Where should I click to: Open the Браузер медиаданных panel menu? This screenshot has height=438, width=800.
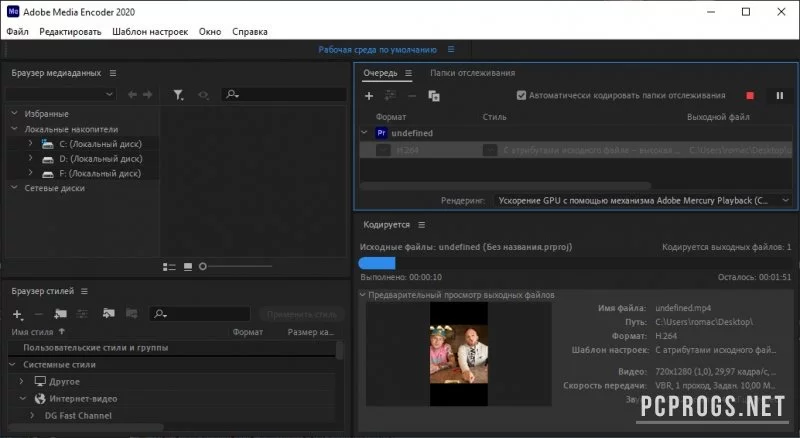pyautogui.click(x=113, y=73)
